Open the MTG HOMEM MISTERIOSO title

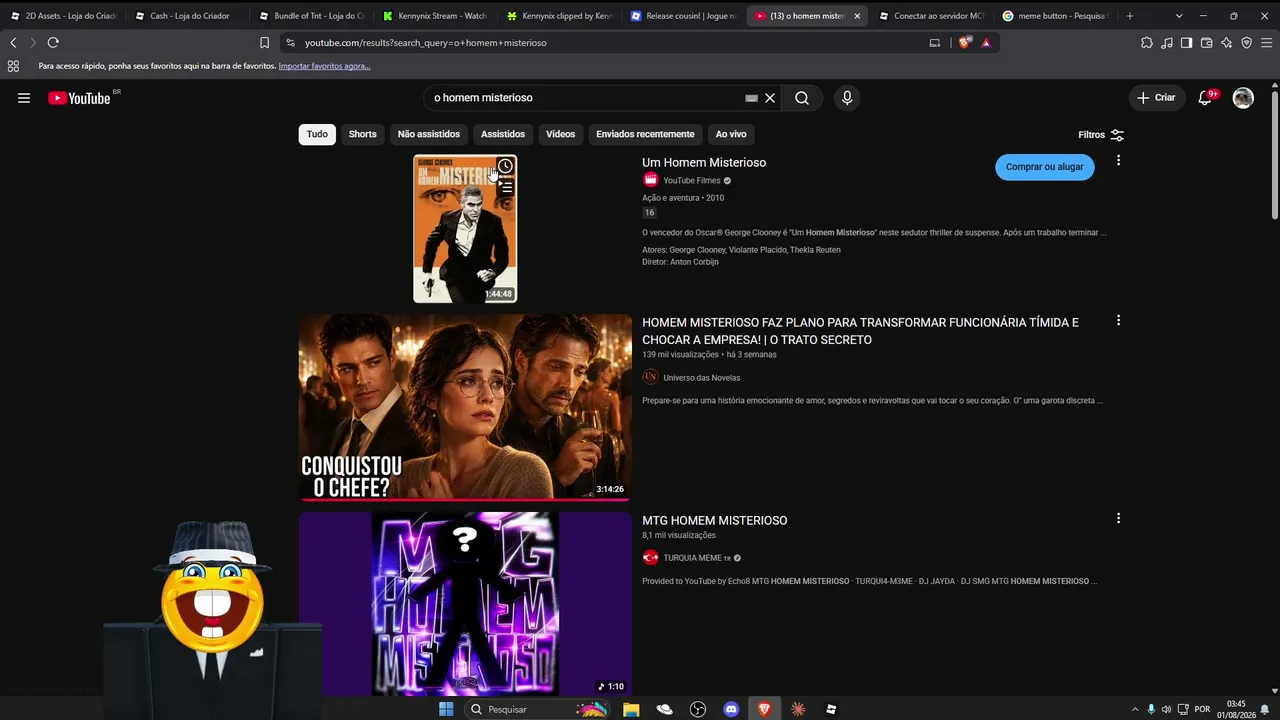[x=715, y=521]
